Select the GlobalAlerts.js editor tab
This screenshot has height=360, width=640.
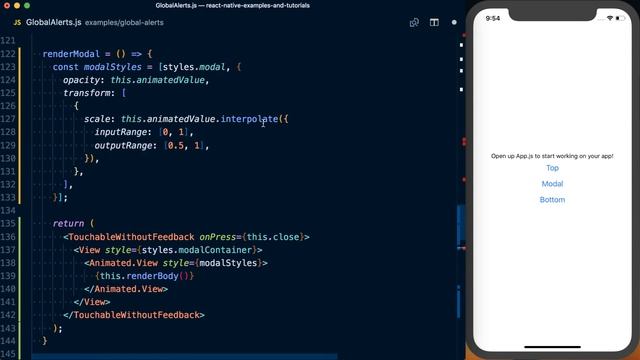(x=53, y=22)
